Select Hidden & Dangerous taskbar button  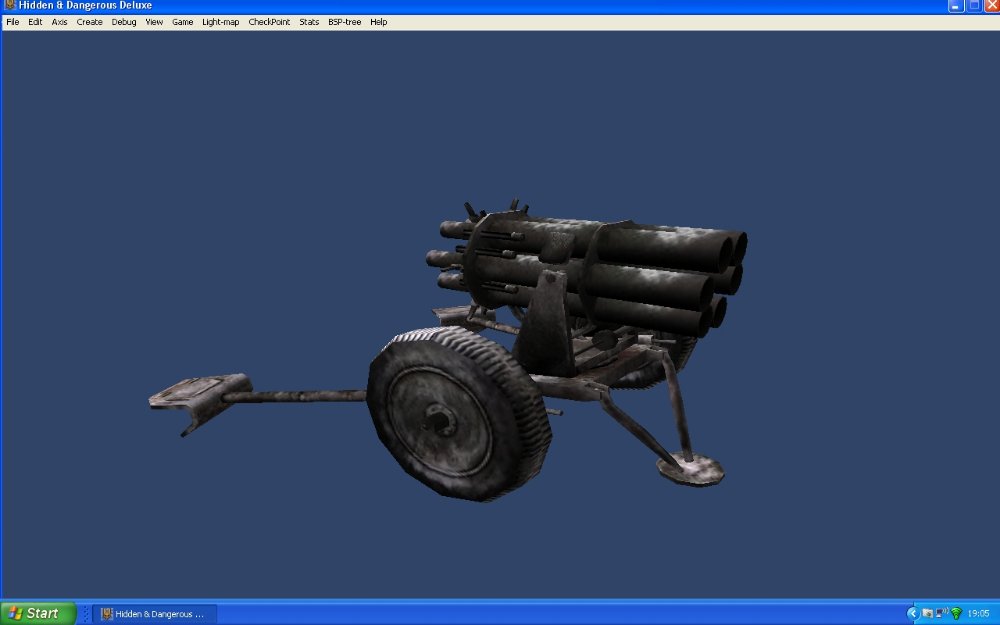click(x=155, y=614)
